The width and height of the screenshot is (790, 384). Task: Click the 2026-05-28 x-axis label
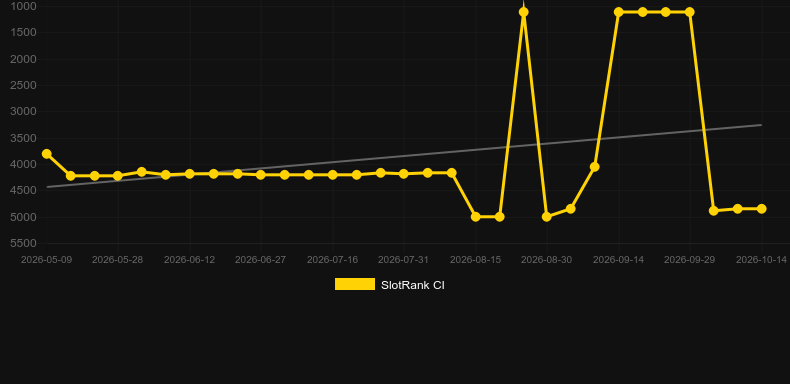[x=117, y=260]
